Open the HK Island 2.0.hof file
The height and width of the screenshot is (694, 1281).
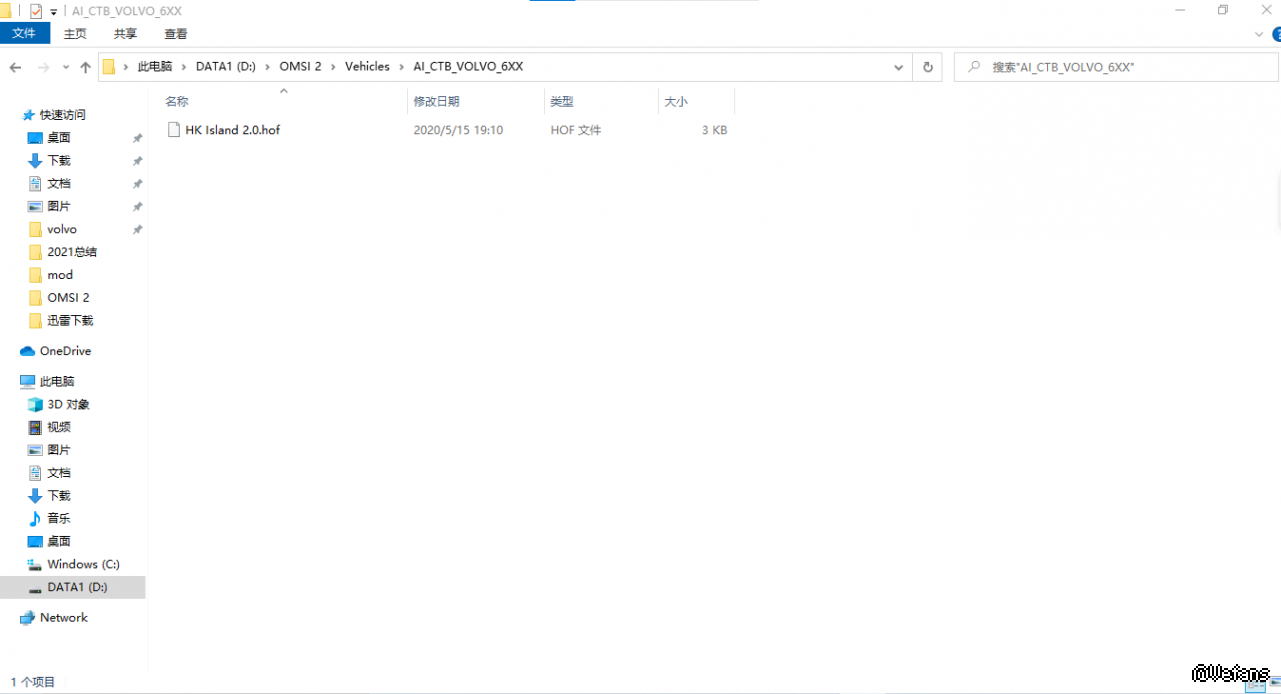pyautogui.click(x=232, y=130)
